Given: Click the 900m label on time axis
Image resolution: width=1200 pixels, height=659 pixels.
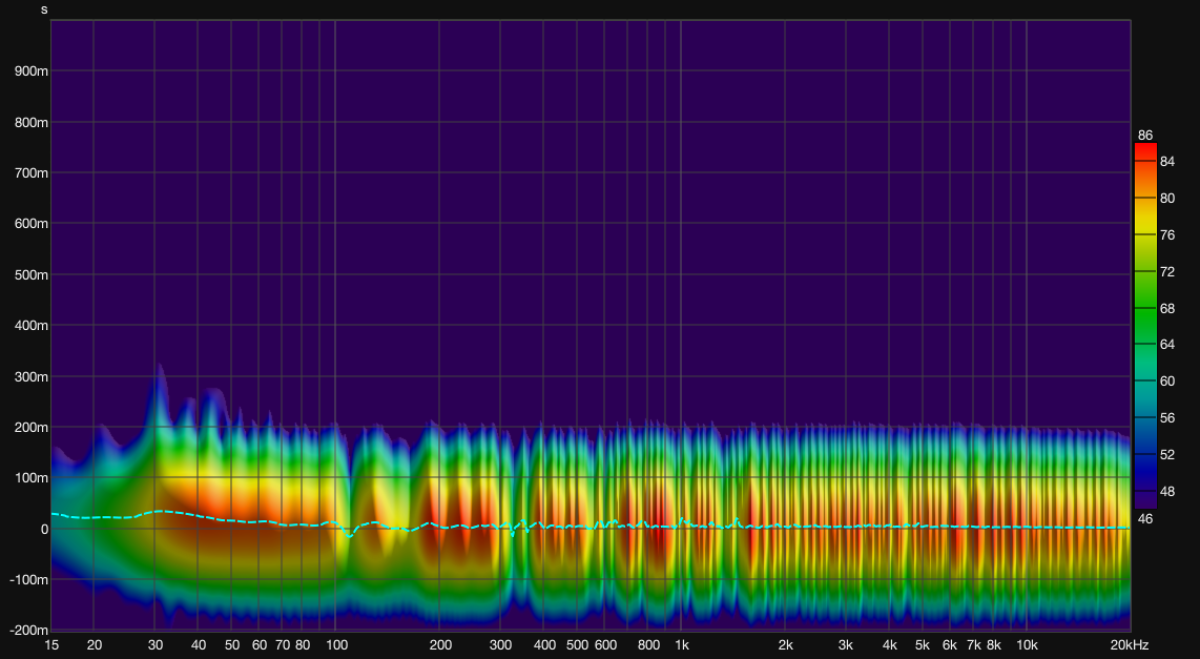Looking at the screenshot, I should pos(31,72).
